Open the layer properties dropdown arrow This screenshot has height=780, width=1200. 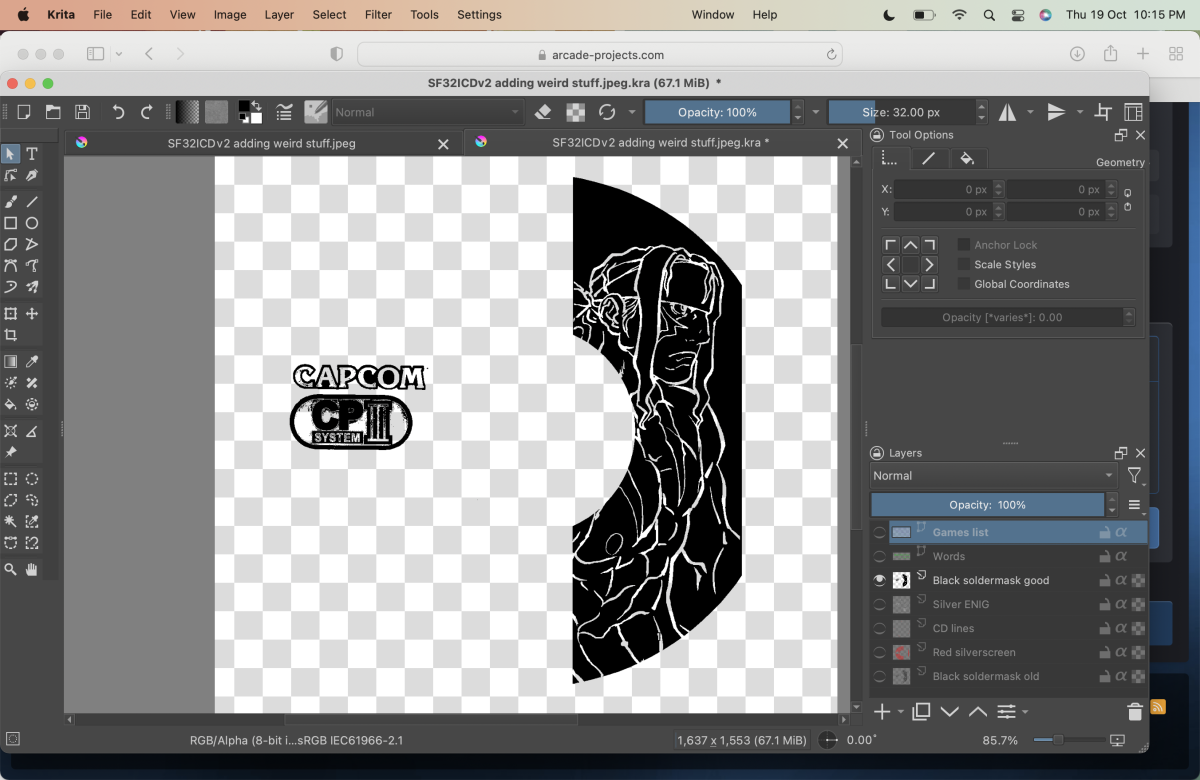pyautogui.click(x=1025, y=712)
